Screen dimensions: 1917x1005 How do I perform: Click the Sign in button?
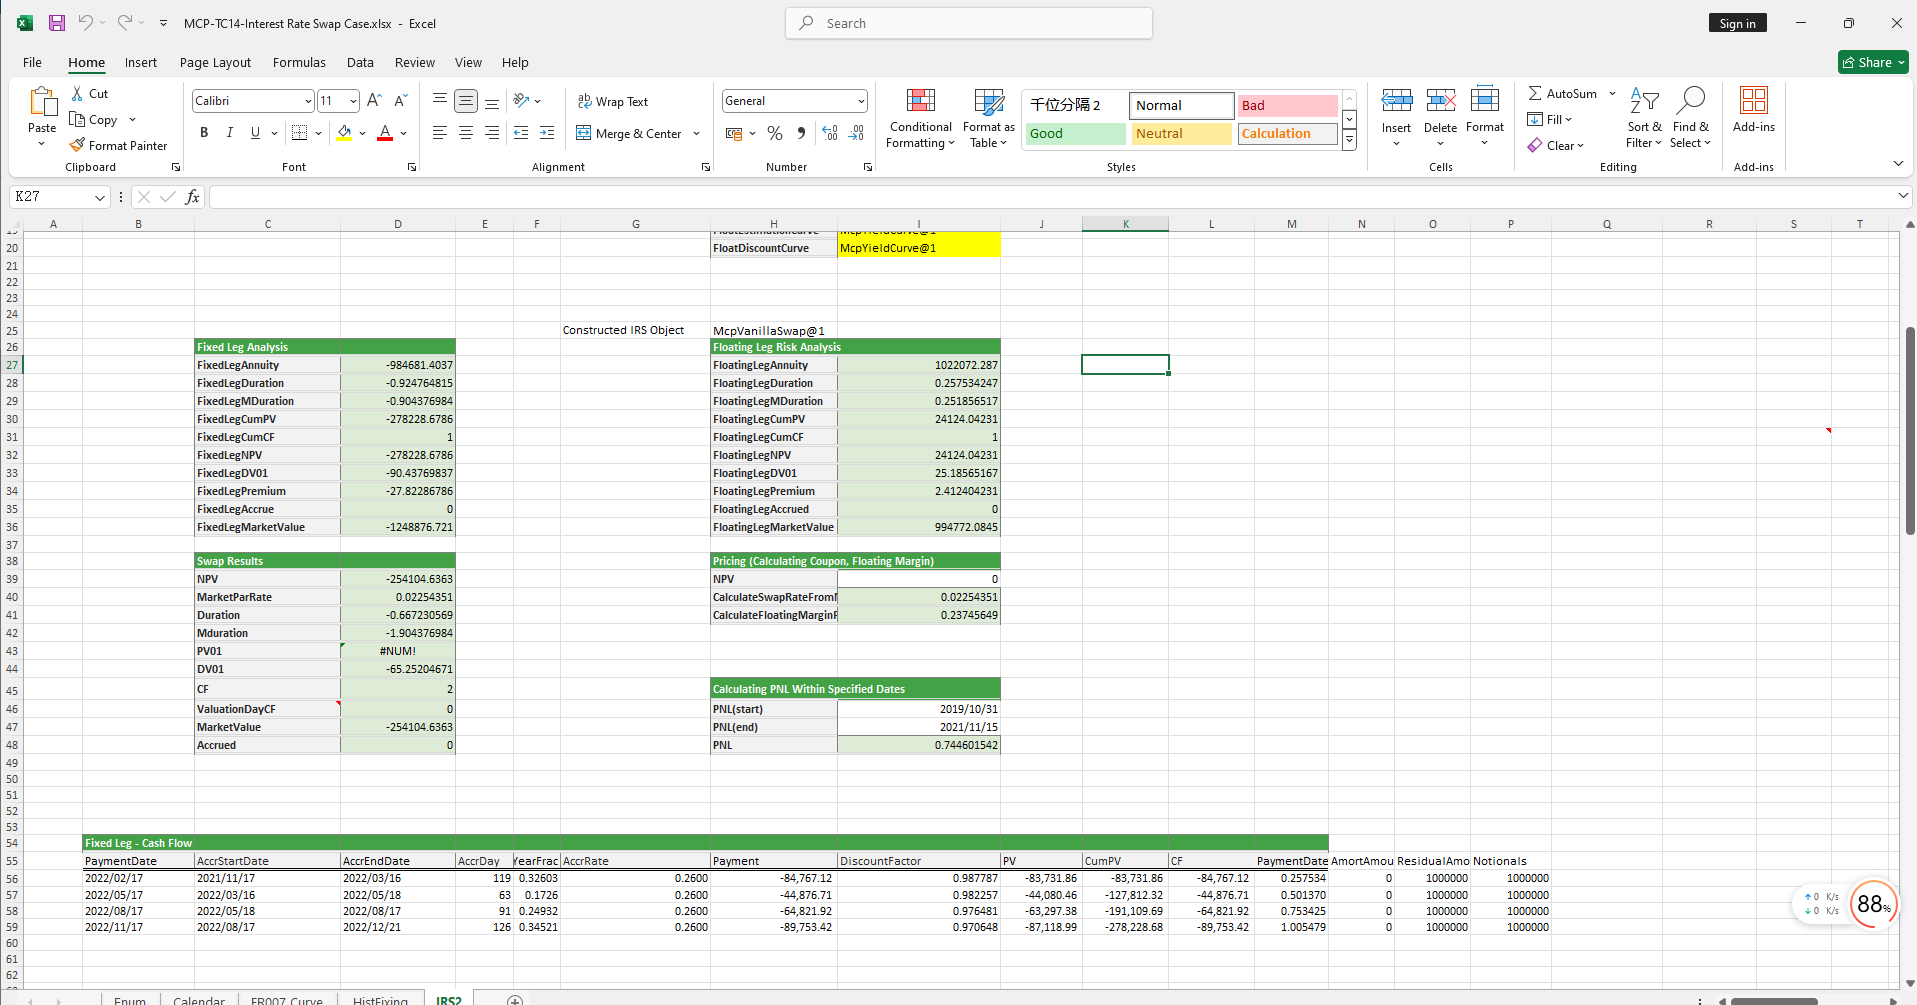(x=1737, y=23)
